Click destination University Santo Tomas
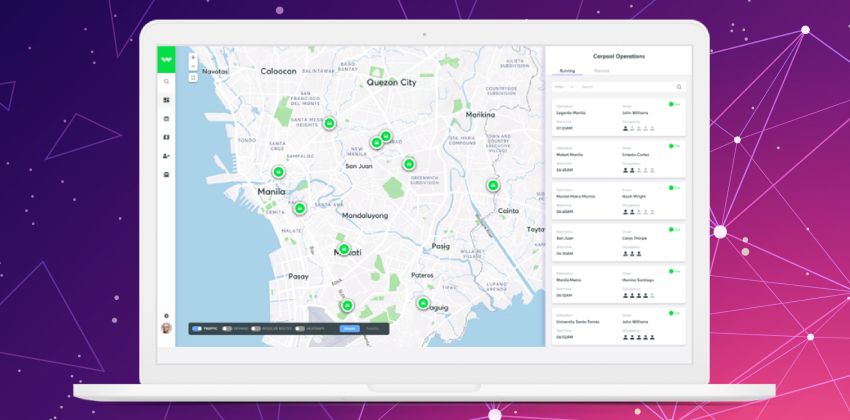This screenshot has height=420, width=850. 578,322
